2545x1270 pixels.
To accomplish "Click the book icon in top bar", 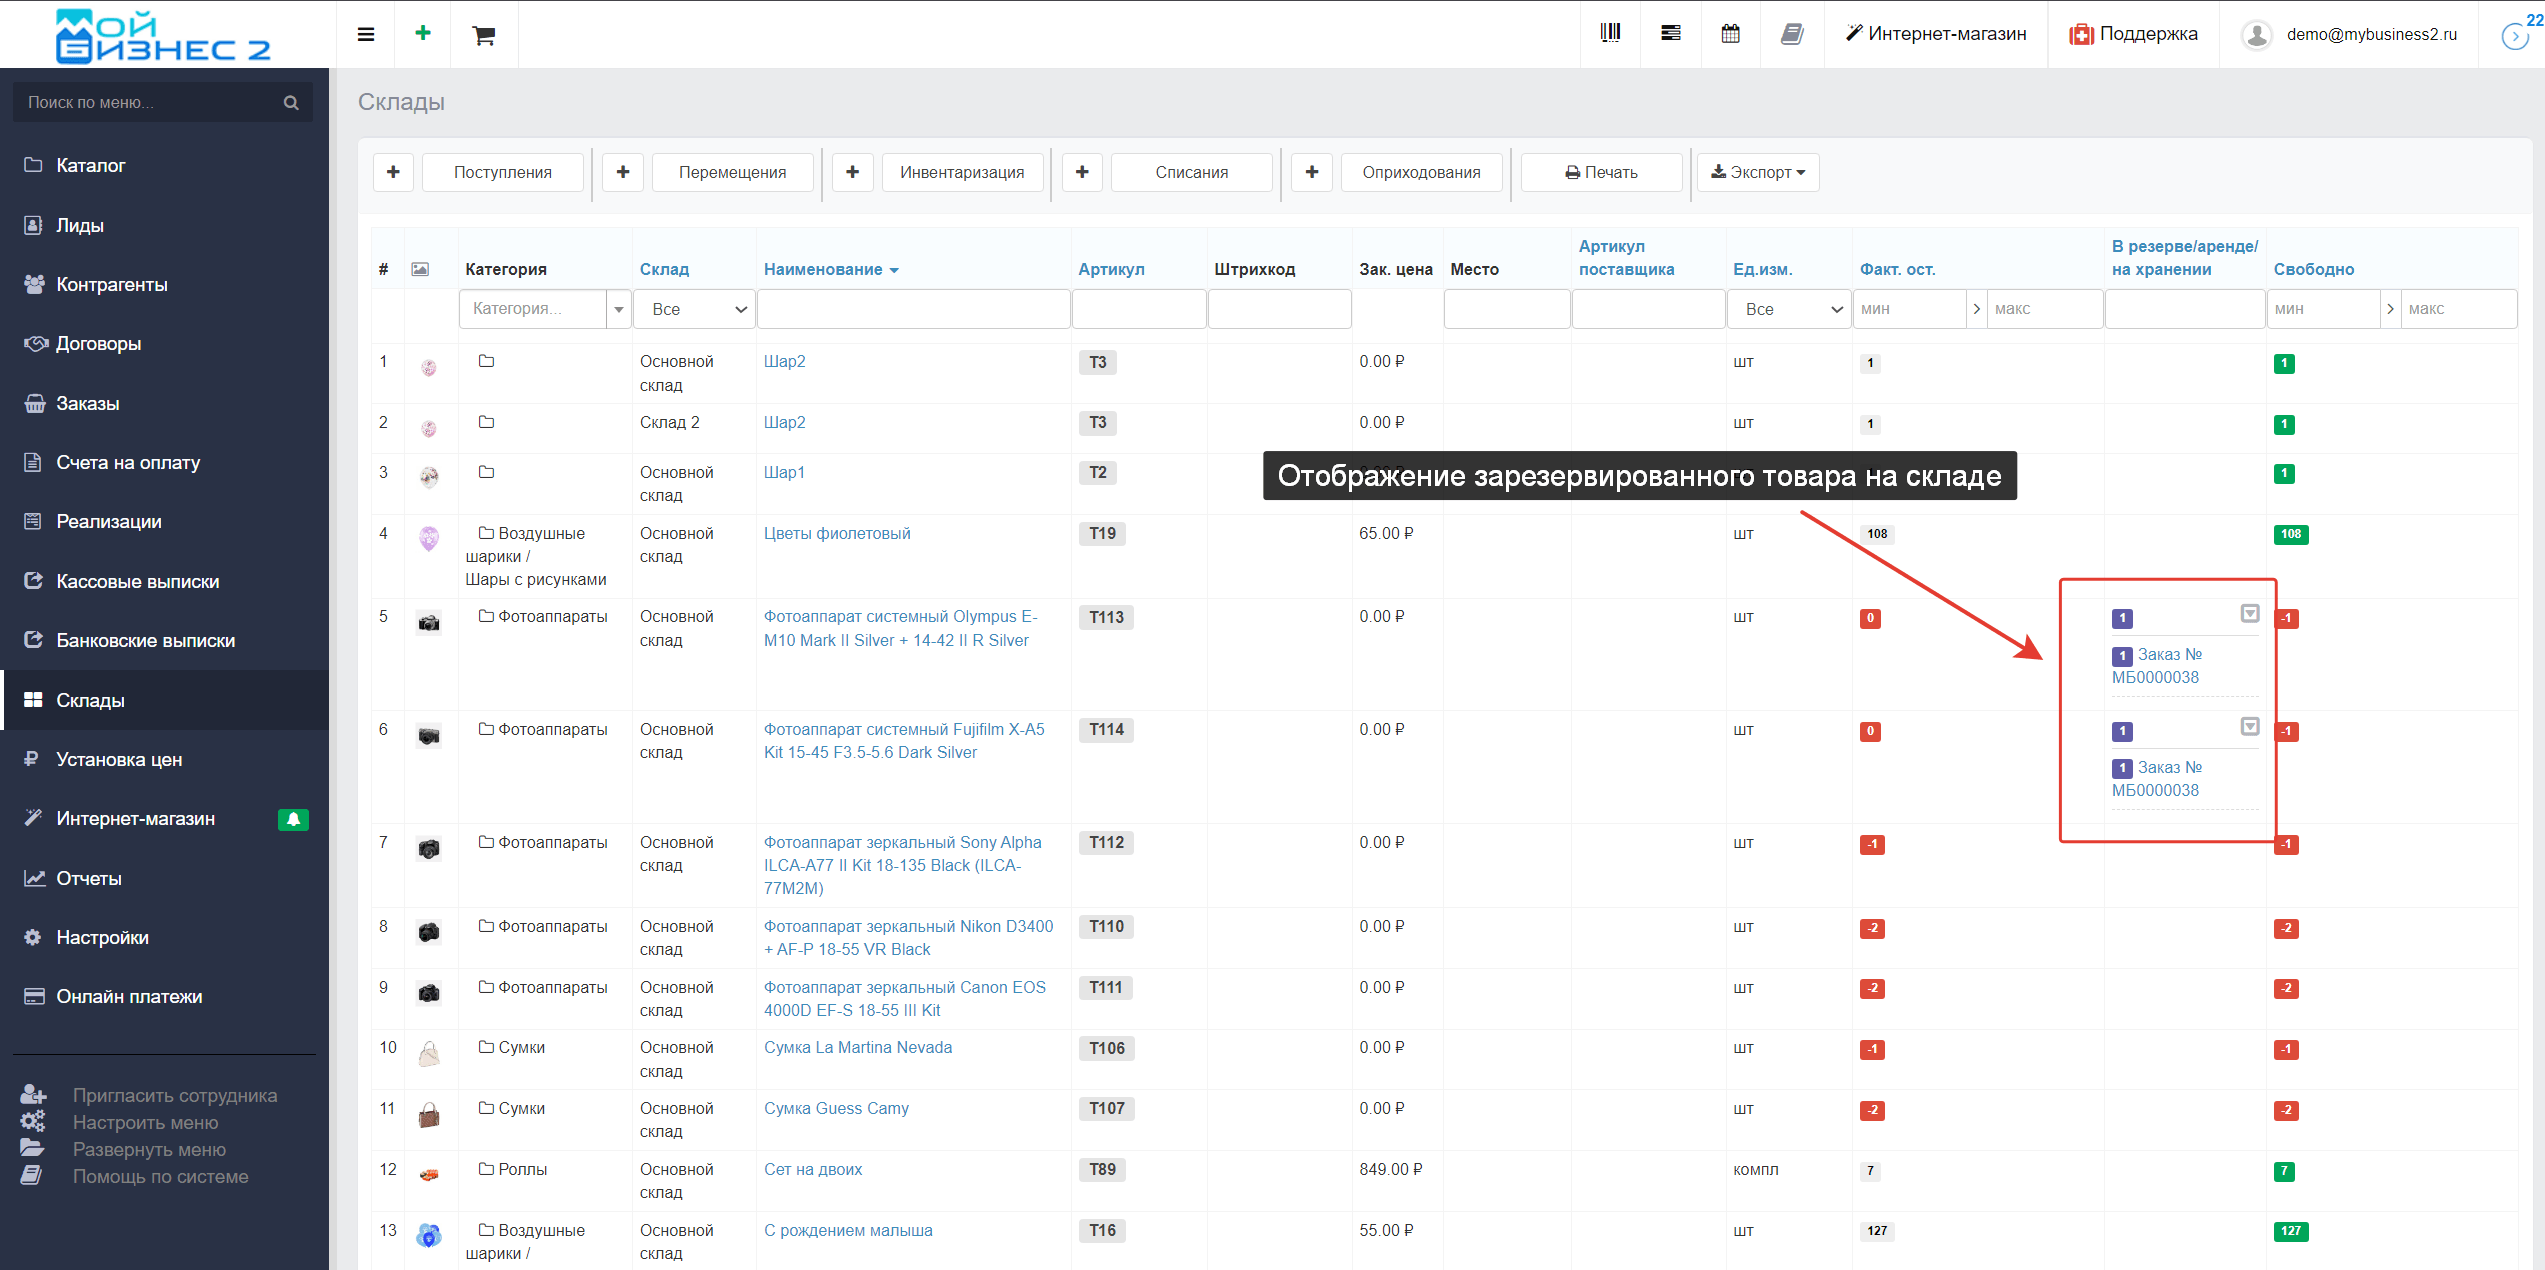I will tap(1792, 34).
